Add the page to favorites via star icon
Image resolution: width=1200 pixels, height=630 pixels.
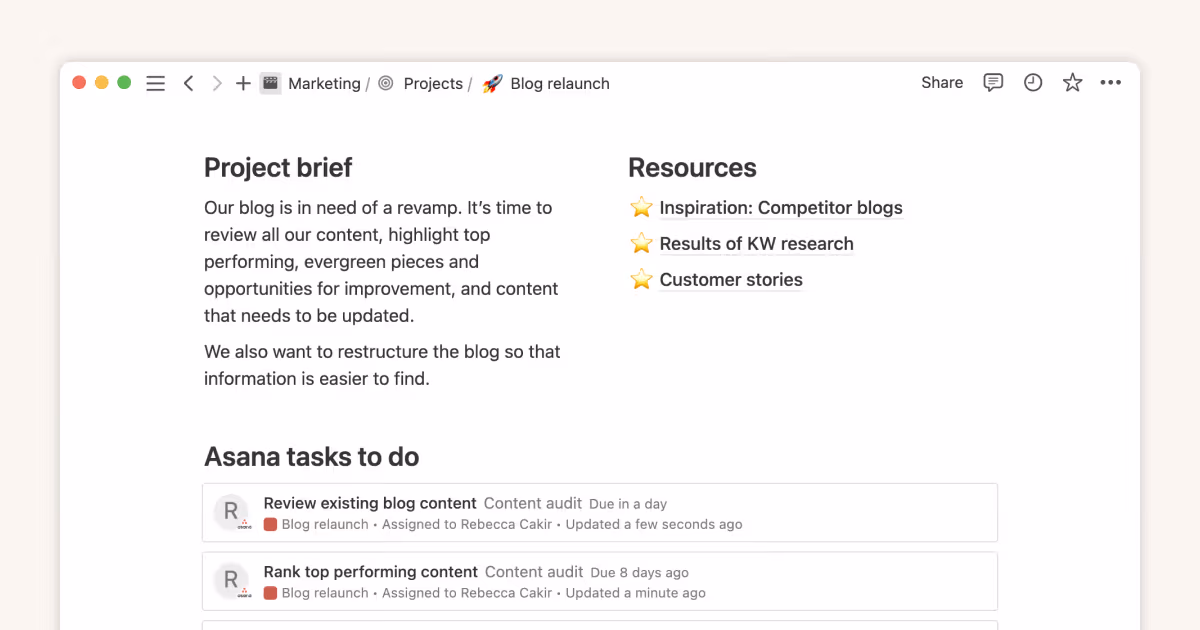click(x=1072, y=83)
